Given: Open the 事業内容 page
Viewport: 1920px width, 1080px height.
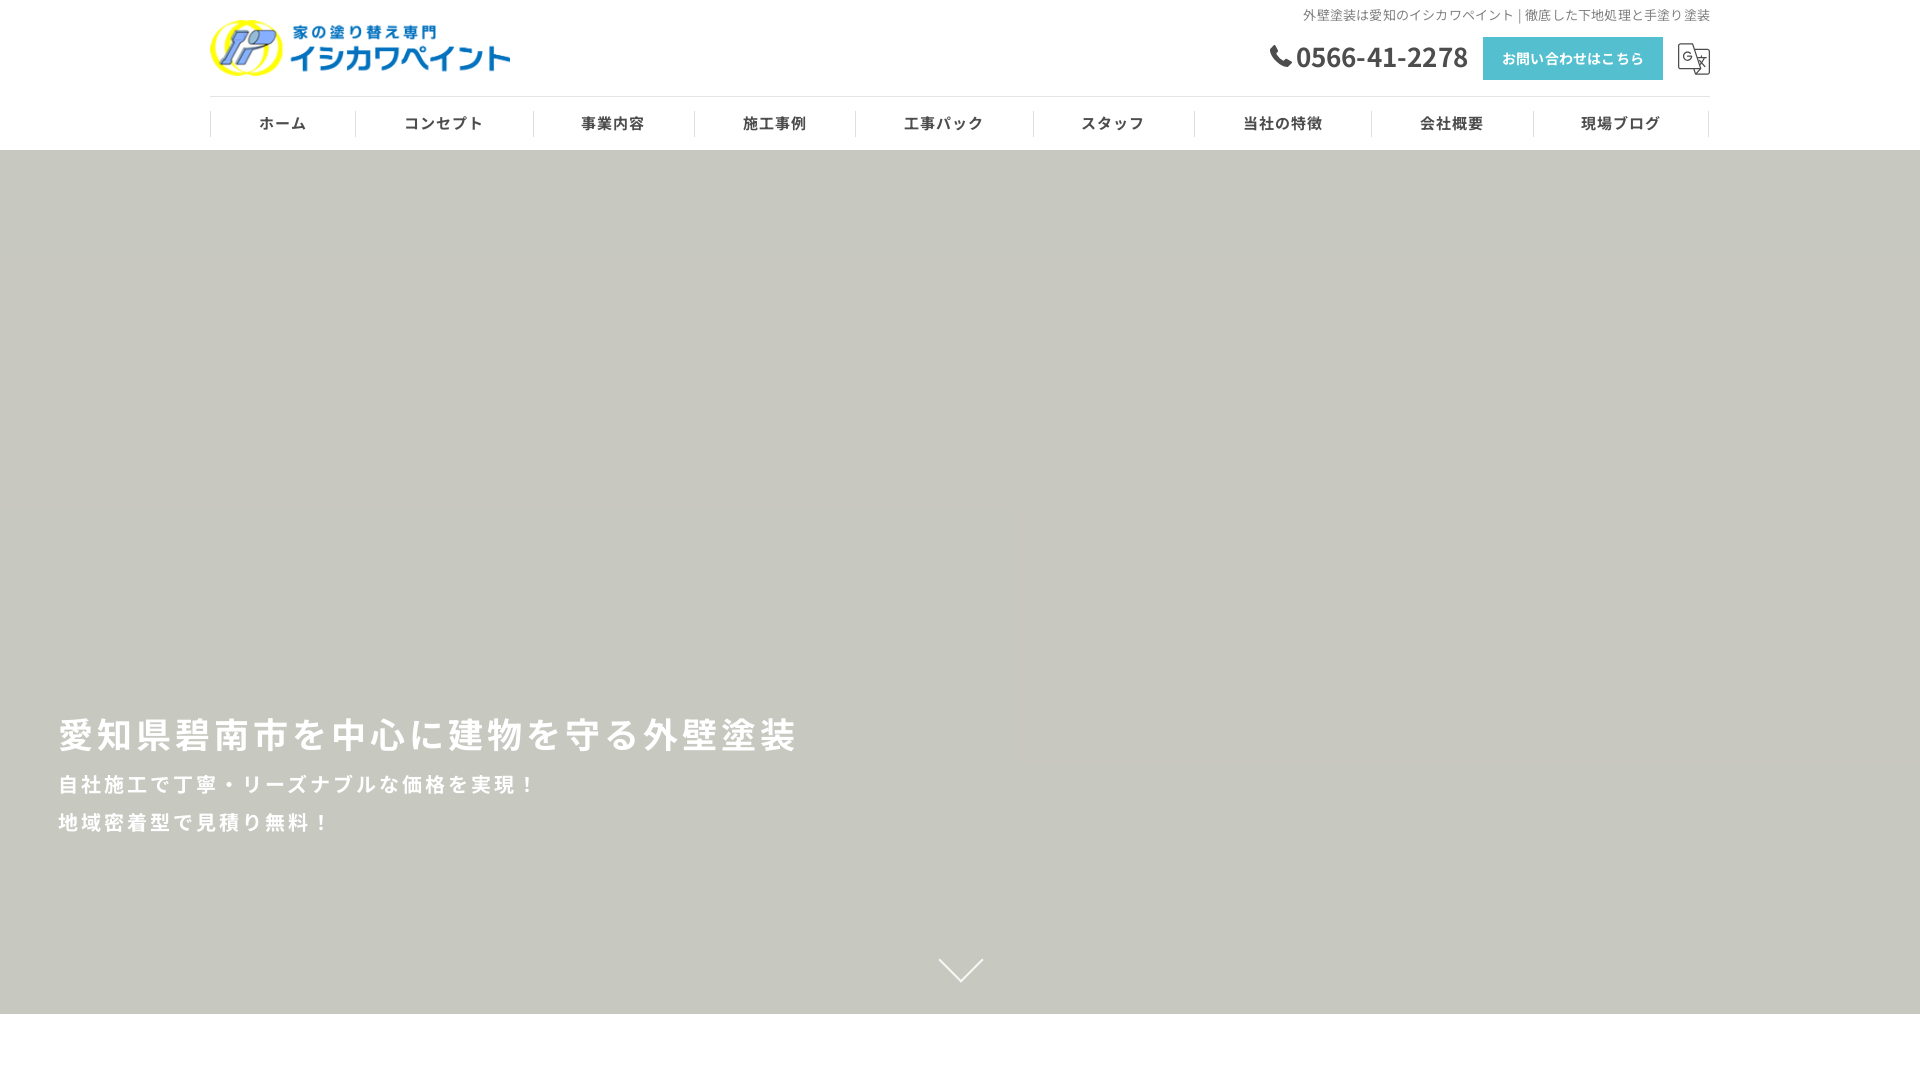Looking at the screenshot, I should click(613, 123).
